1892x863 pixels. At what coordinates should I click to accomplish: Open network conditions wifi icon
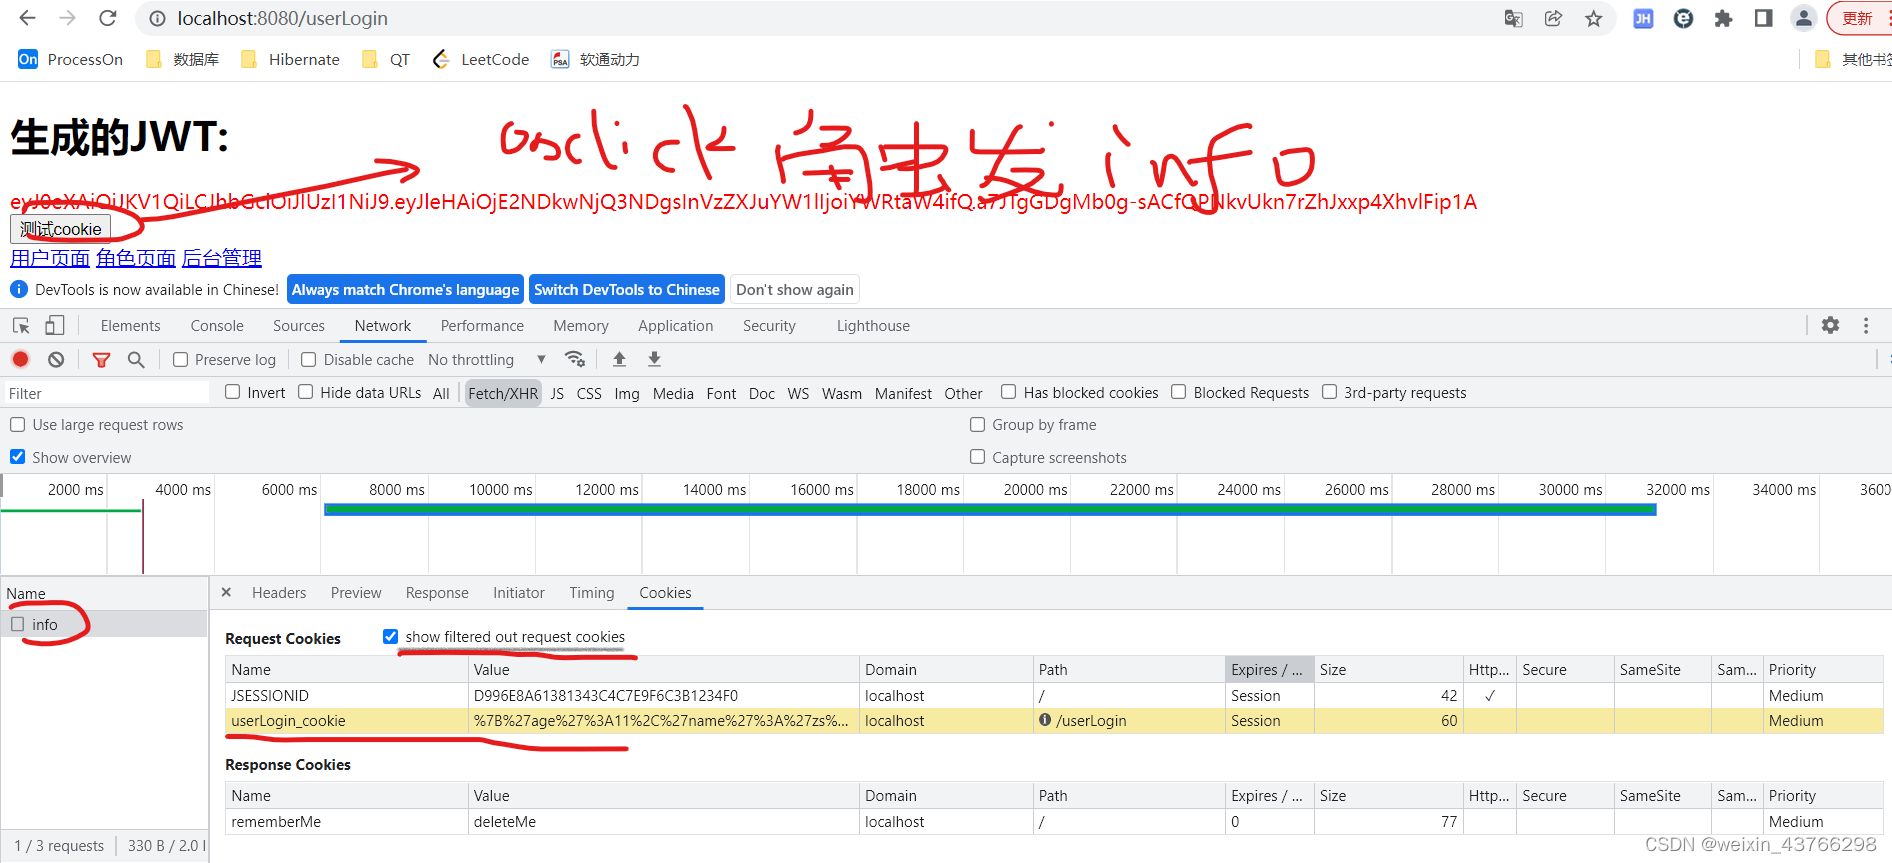pos(575,359)
